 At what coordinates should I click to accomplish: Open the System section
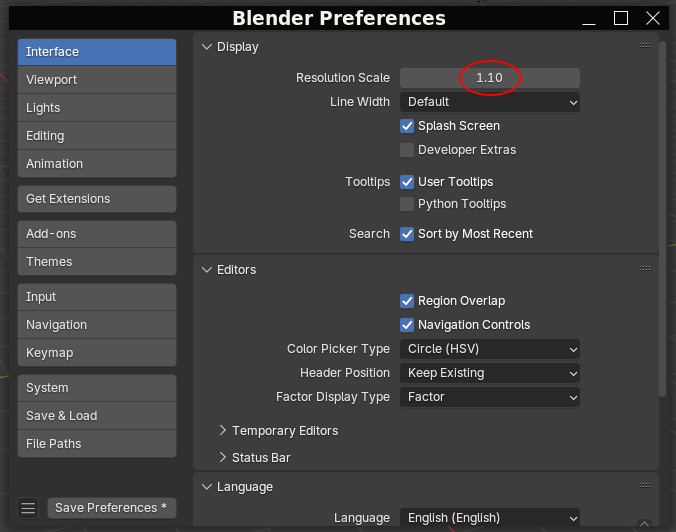97,388
